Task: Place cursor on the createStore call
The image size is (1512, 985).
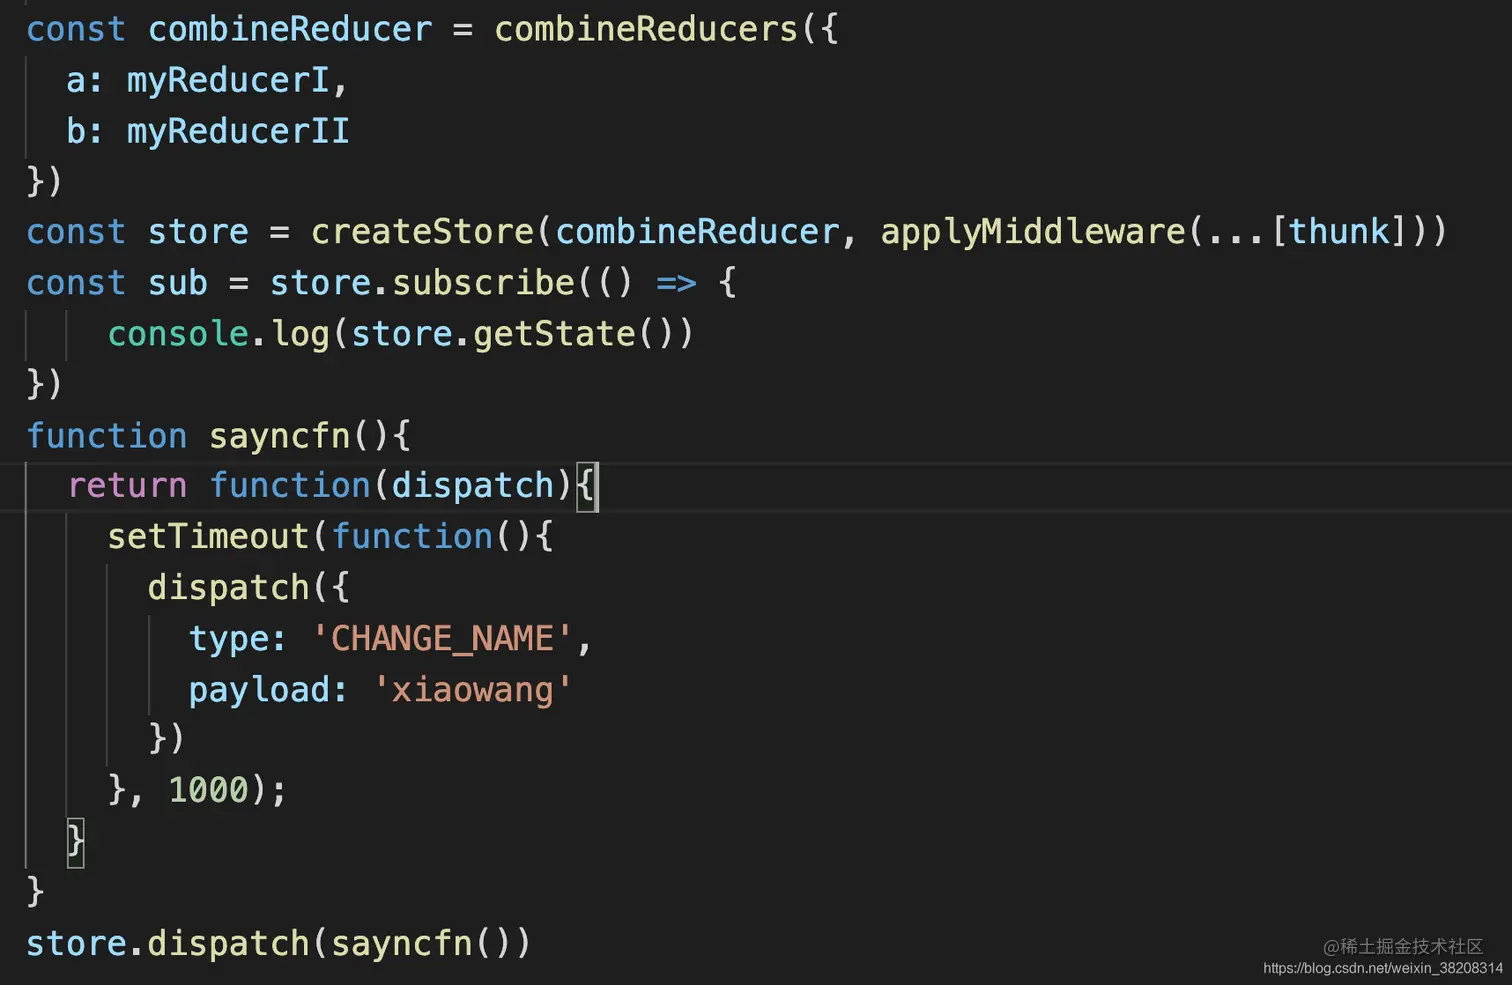Action: click(x=423, y=232)
